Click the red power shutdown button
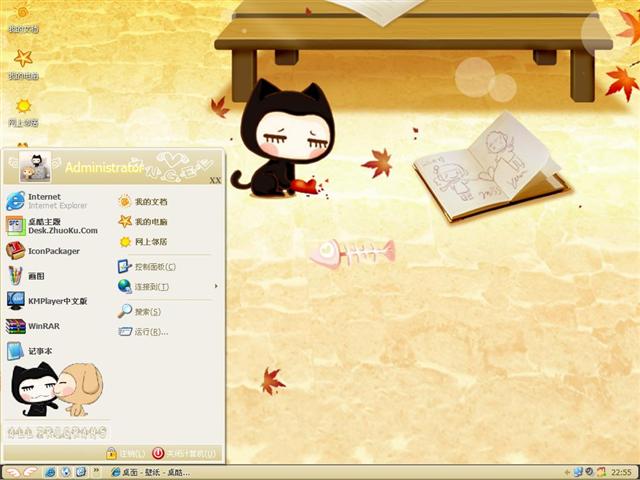640x480 pixels. 183,453
